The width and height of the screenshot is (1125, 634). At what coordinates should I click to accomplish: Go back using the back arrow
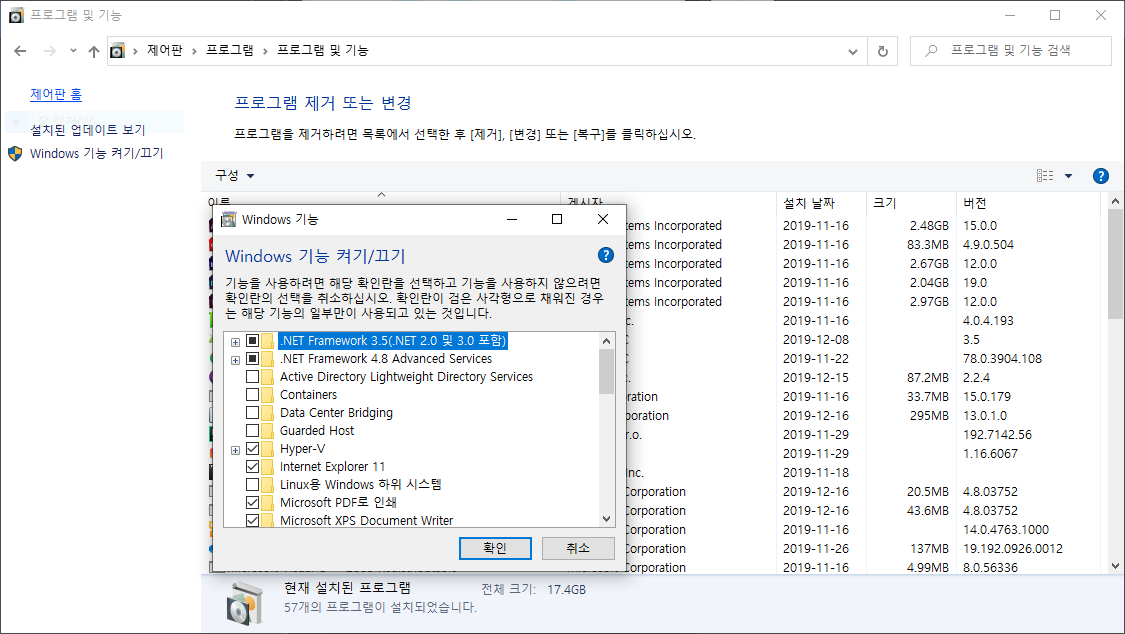click(x=20, y=51)
